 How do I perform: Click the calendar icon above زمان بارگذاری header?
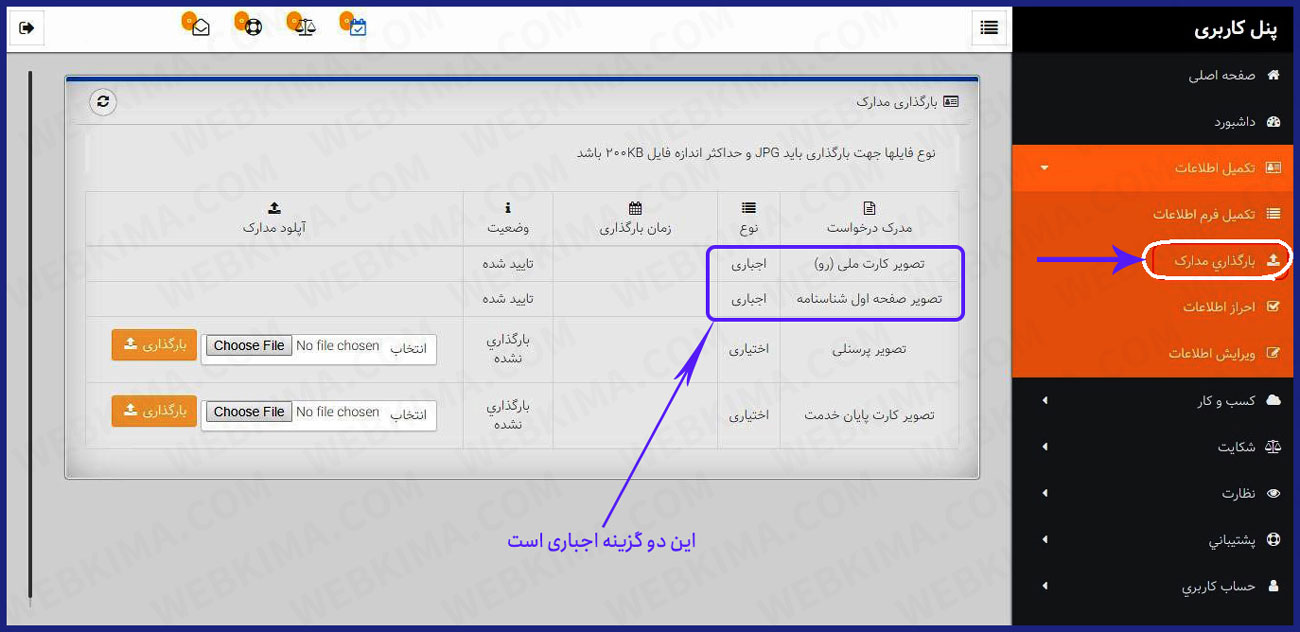(635, 208)
